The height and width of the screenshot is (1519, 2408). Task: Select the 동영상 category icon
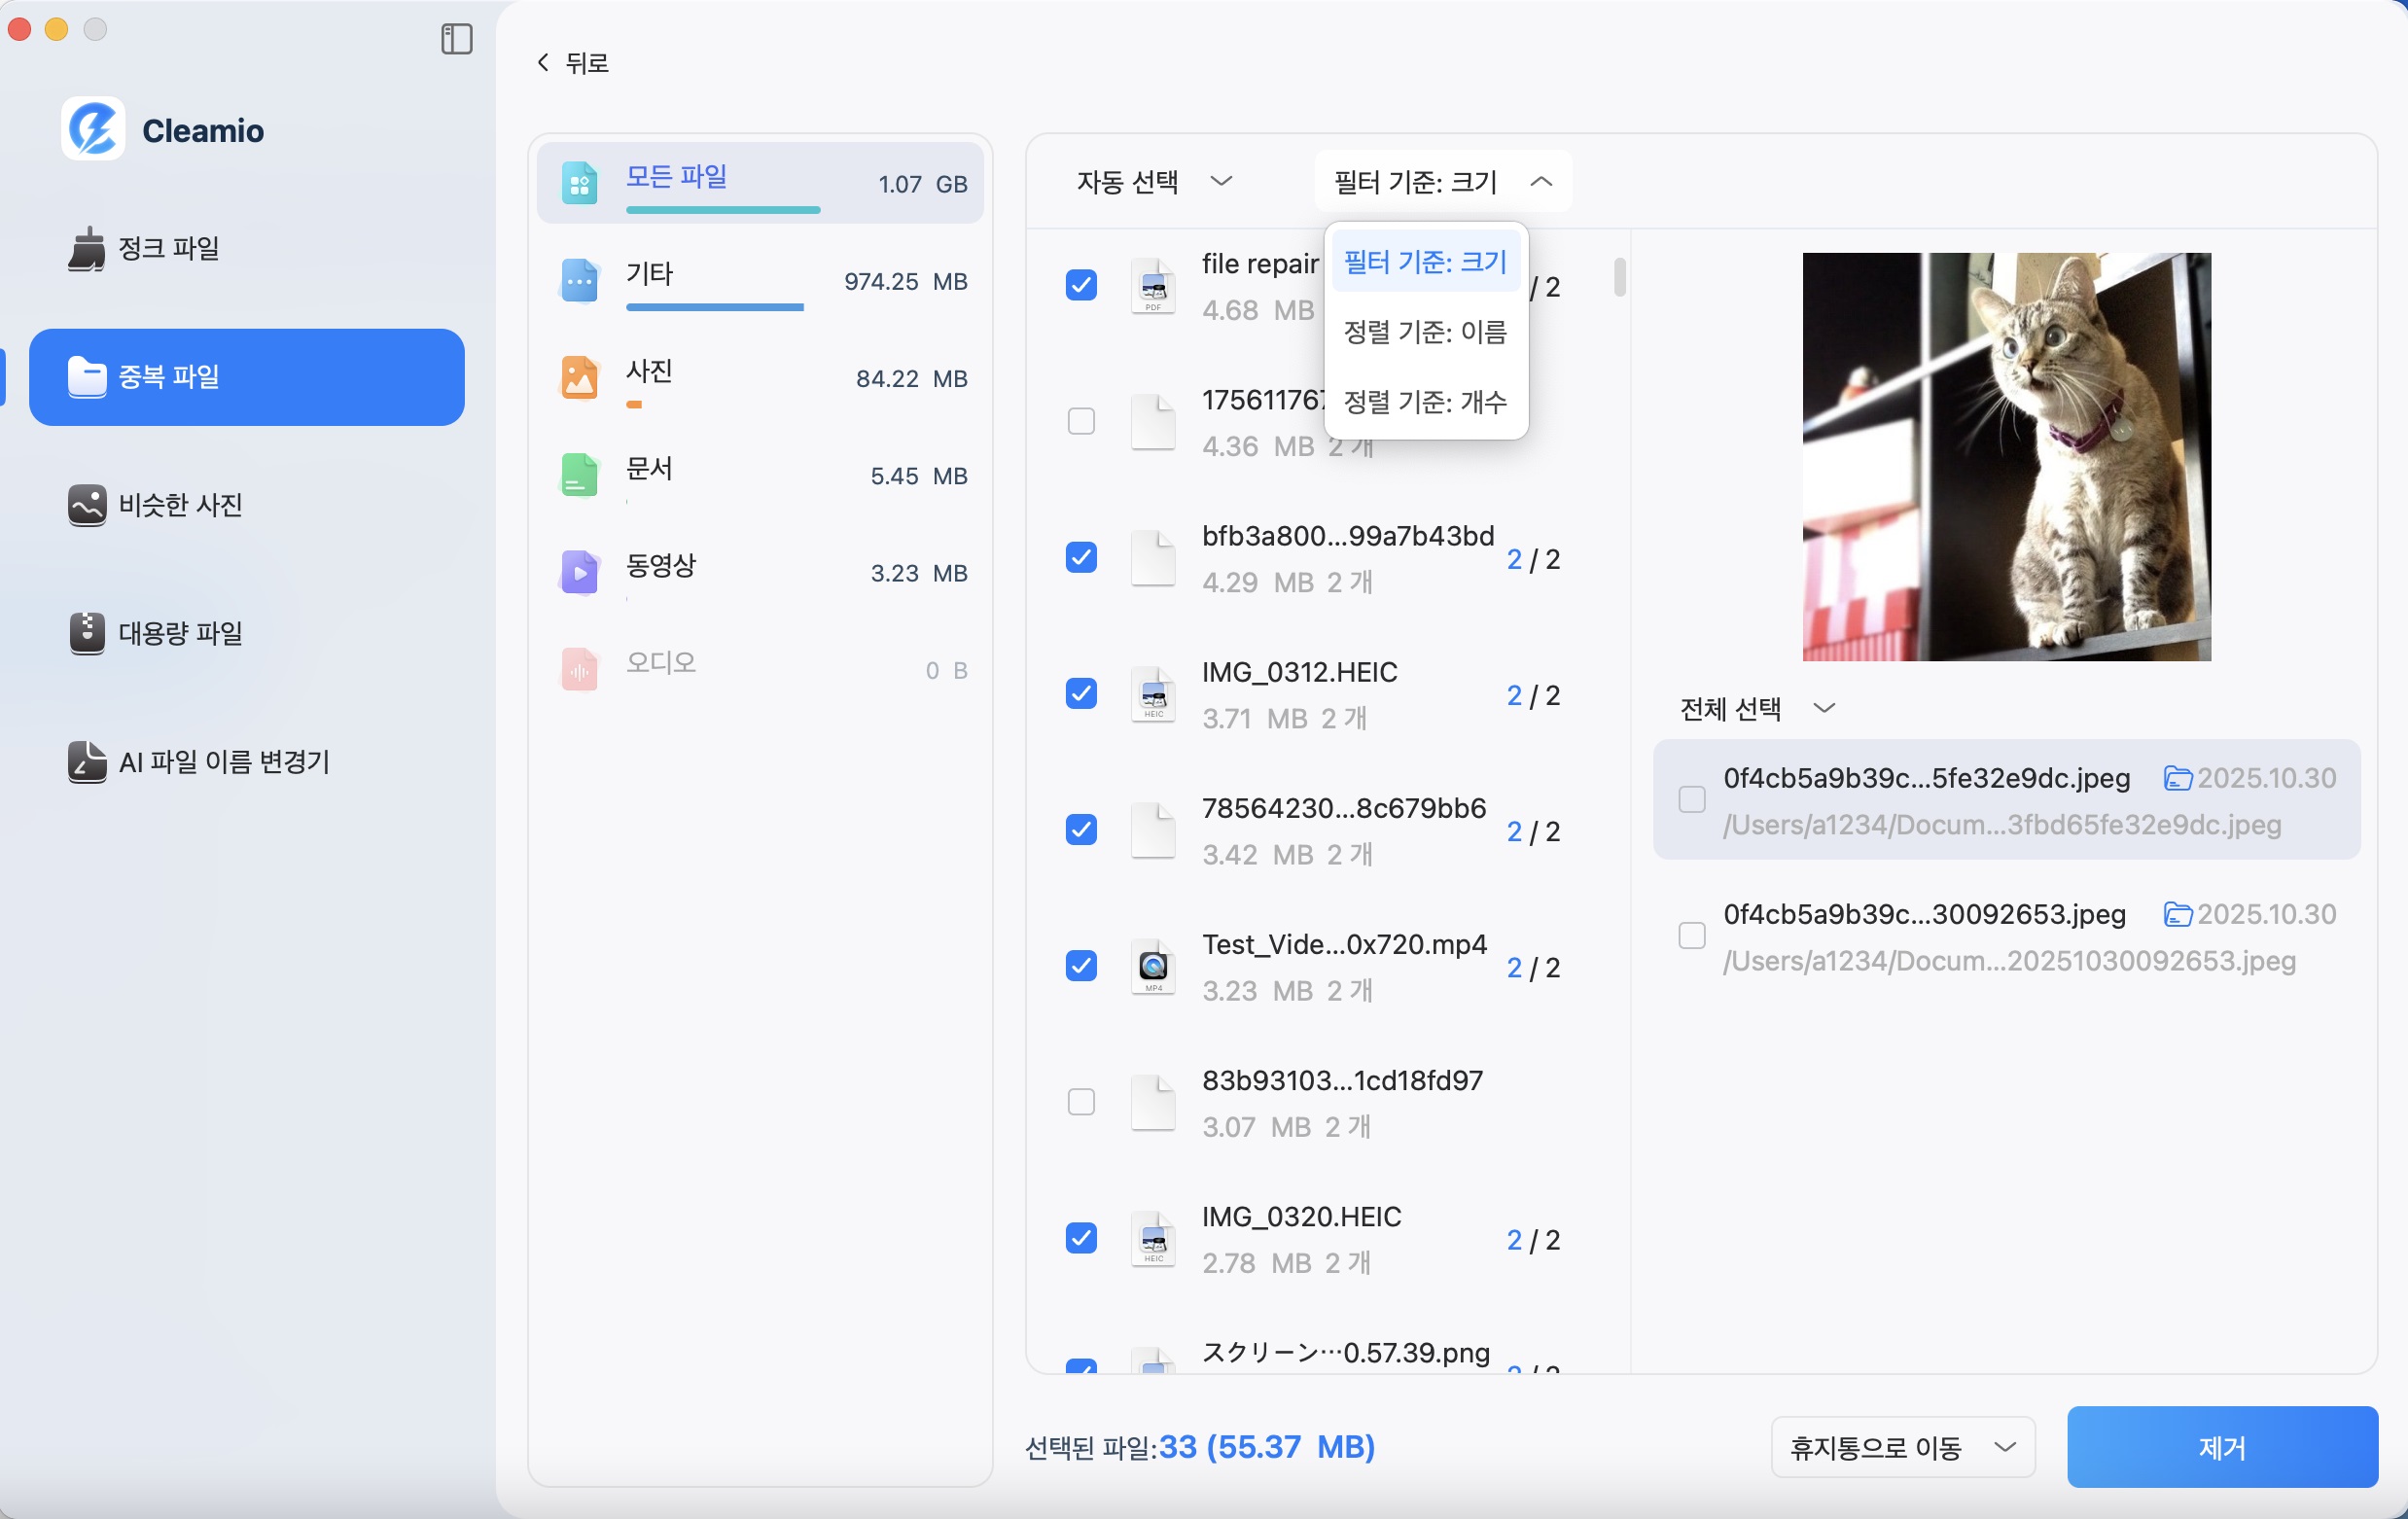(578, 572)
